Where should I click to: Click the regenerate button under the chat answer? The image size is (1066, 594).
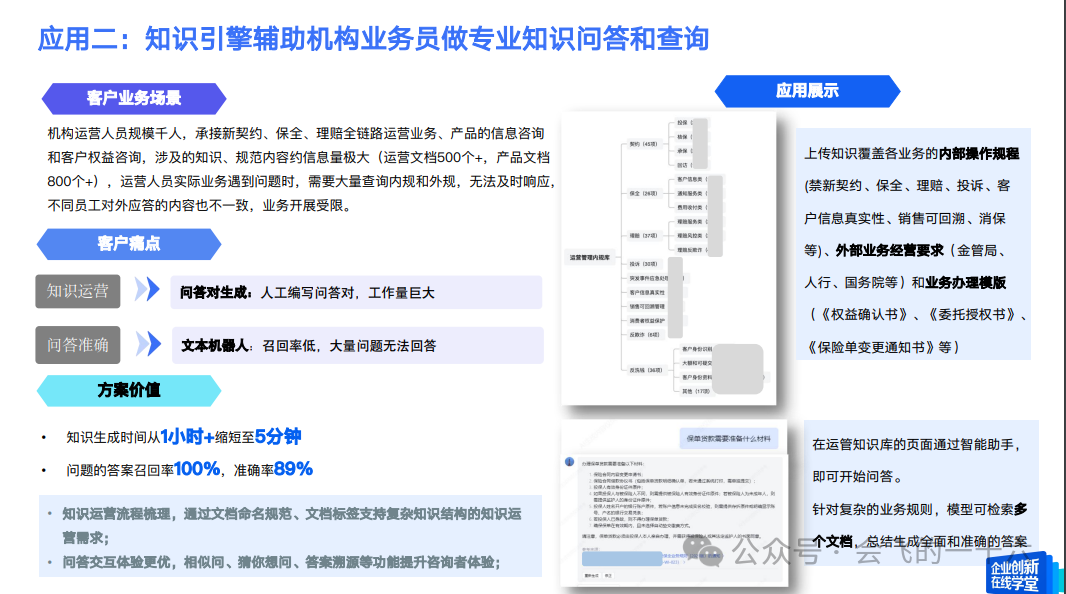click(x=591, y=576)
